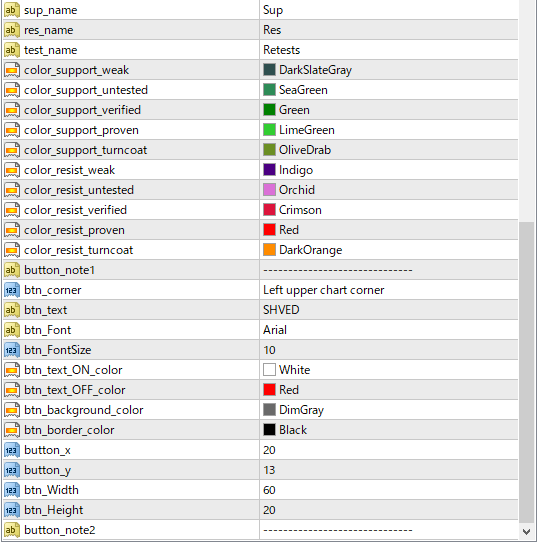This screenshot has height=546, width=537.
Task: Click the string icon beside btn_text
Action: pos(11,310)
